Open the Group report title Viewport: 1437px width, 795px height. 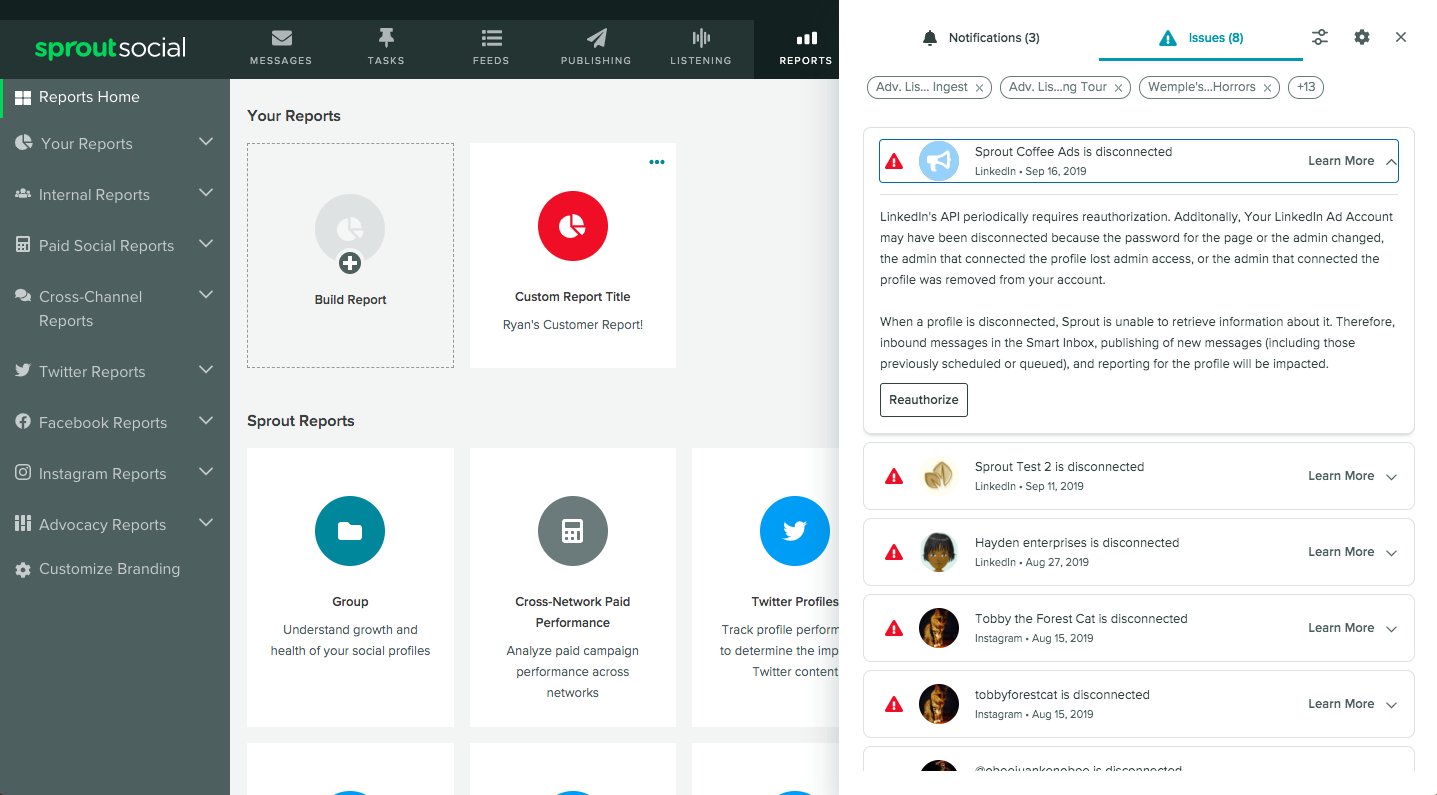[350, 602]
